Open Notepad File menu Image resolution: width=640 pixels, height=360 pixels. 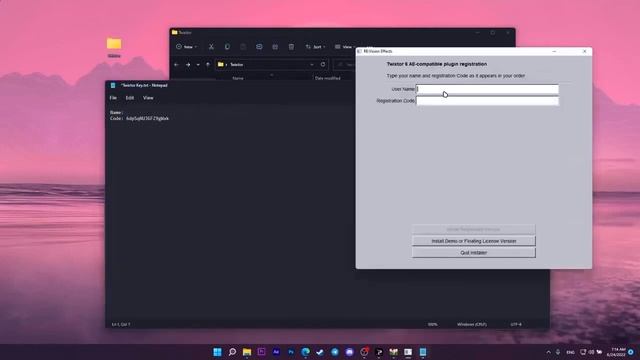113,98
